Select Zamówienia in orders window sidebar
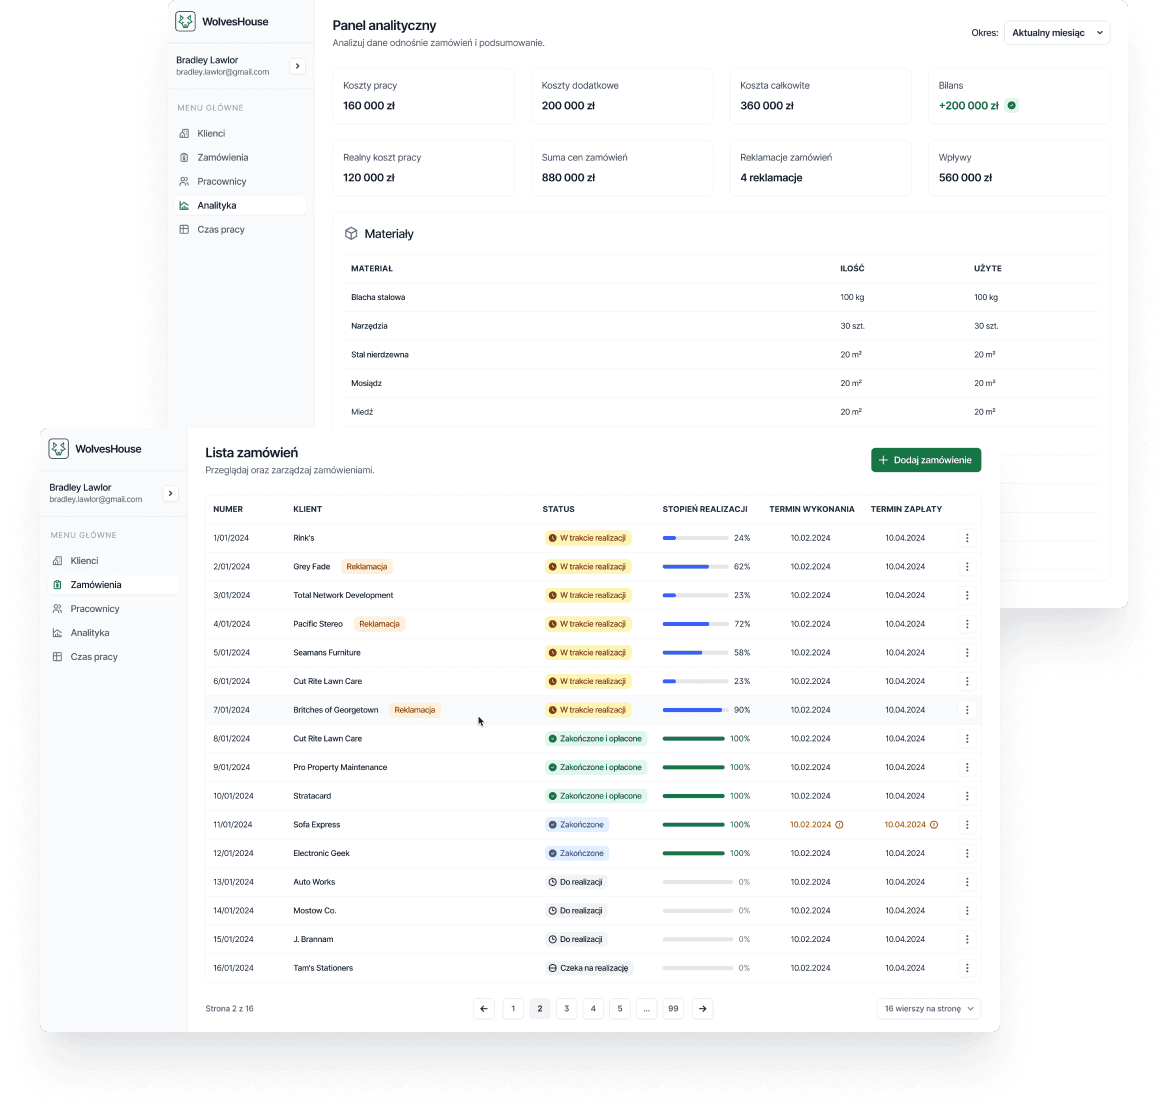The image size is (1168, 1112). pos(113,585)
